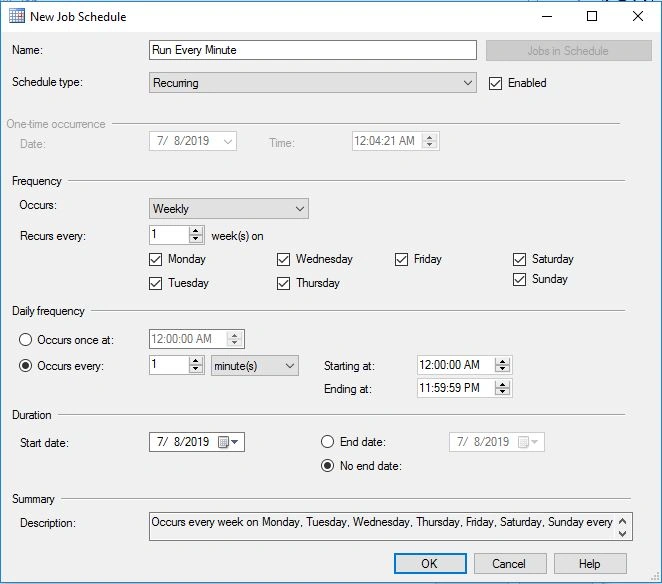Viewport: 662px width, 584px height.
Task: Maximize the New Job Schedule window
Action: (592, 16)
